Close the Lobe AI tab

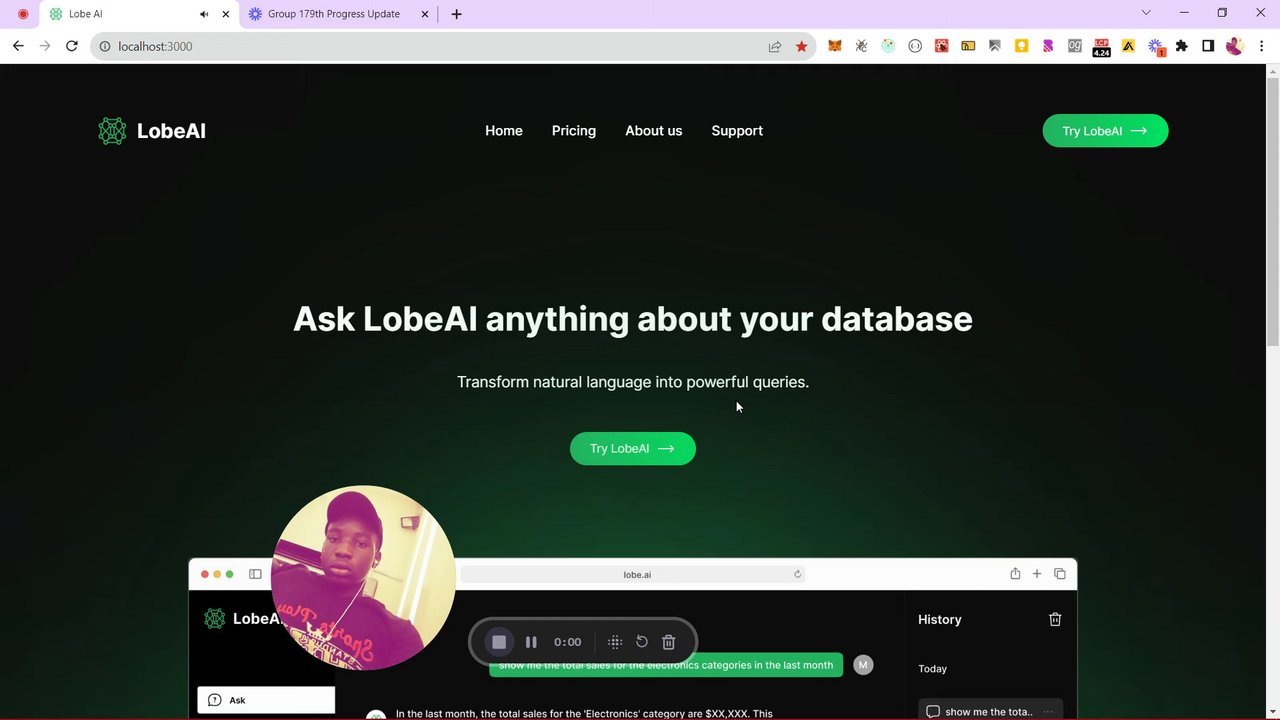pyautogui.click(x=226, y=14)
